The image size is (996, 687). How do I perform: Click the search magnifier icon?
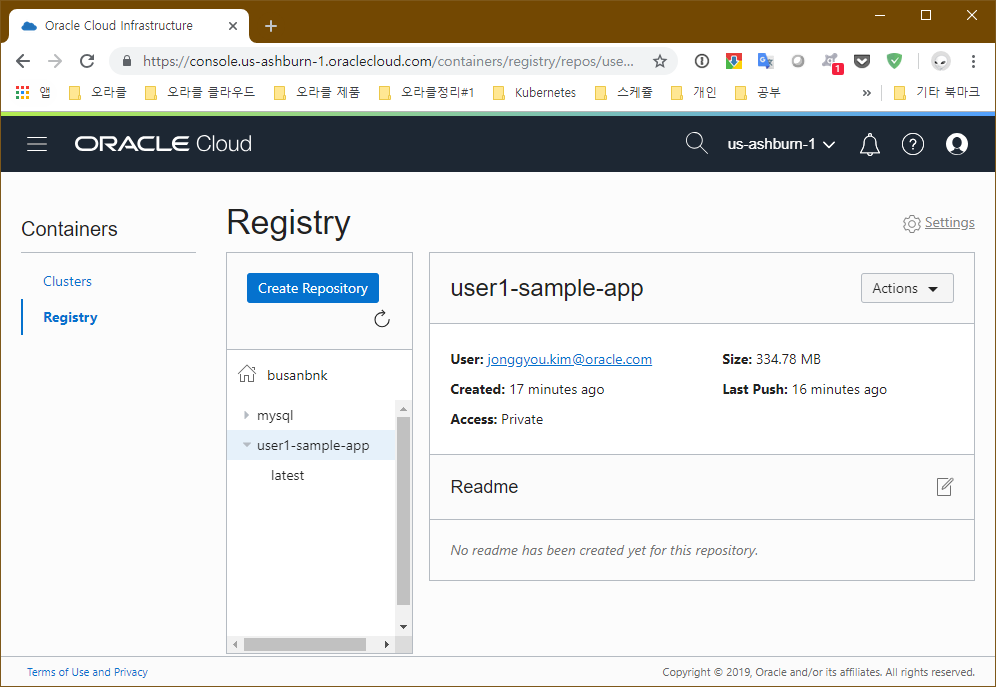tap(696, 144)
